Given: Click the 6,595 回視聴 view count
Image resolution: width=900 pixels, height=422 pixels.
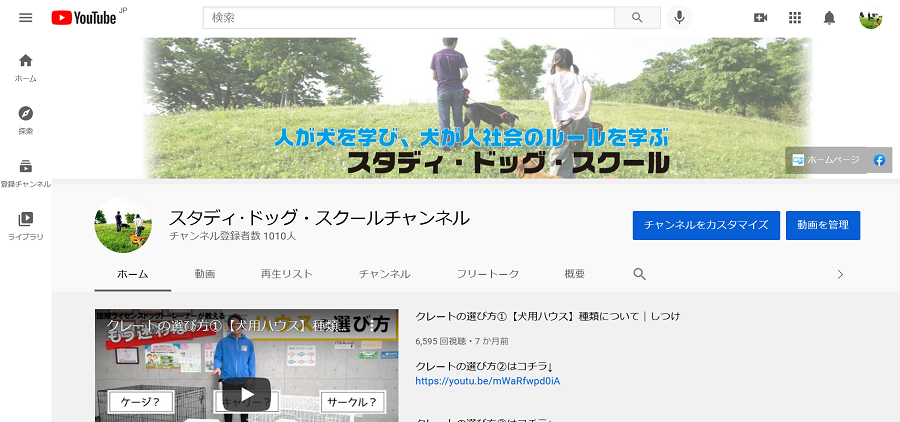Looking at the screenshot, I should tap(439, 341).
